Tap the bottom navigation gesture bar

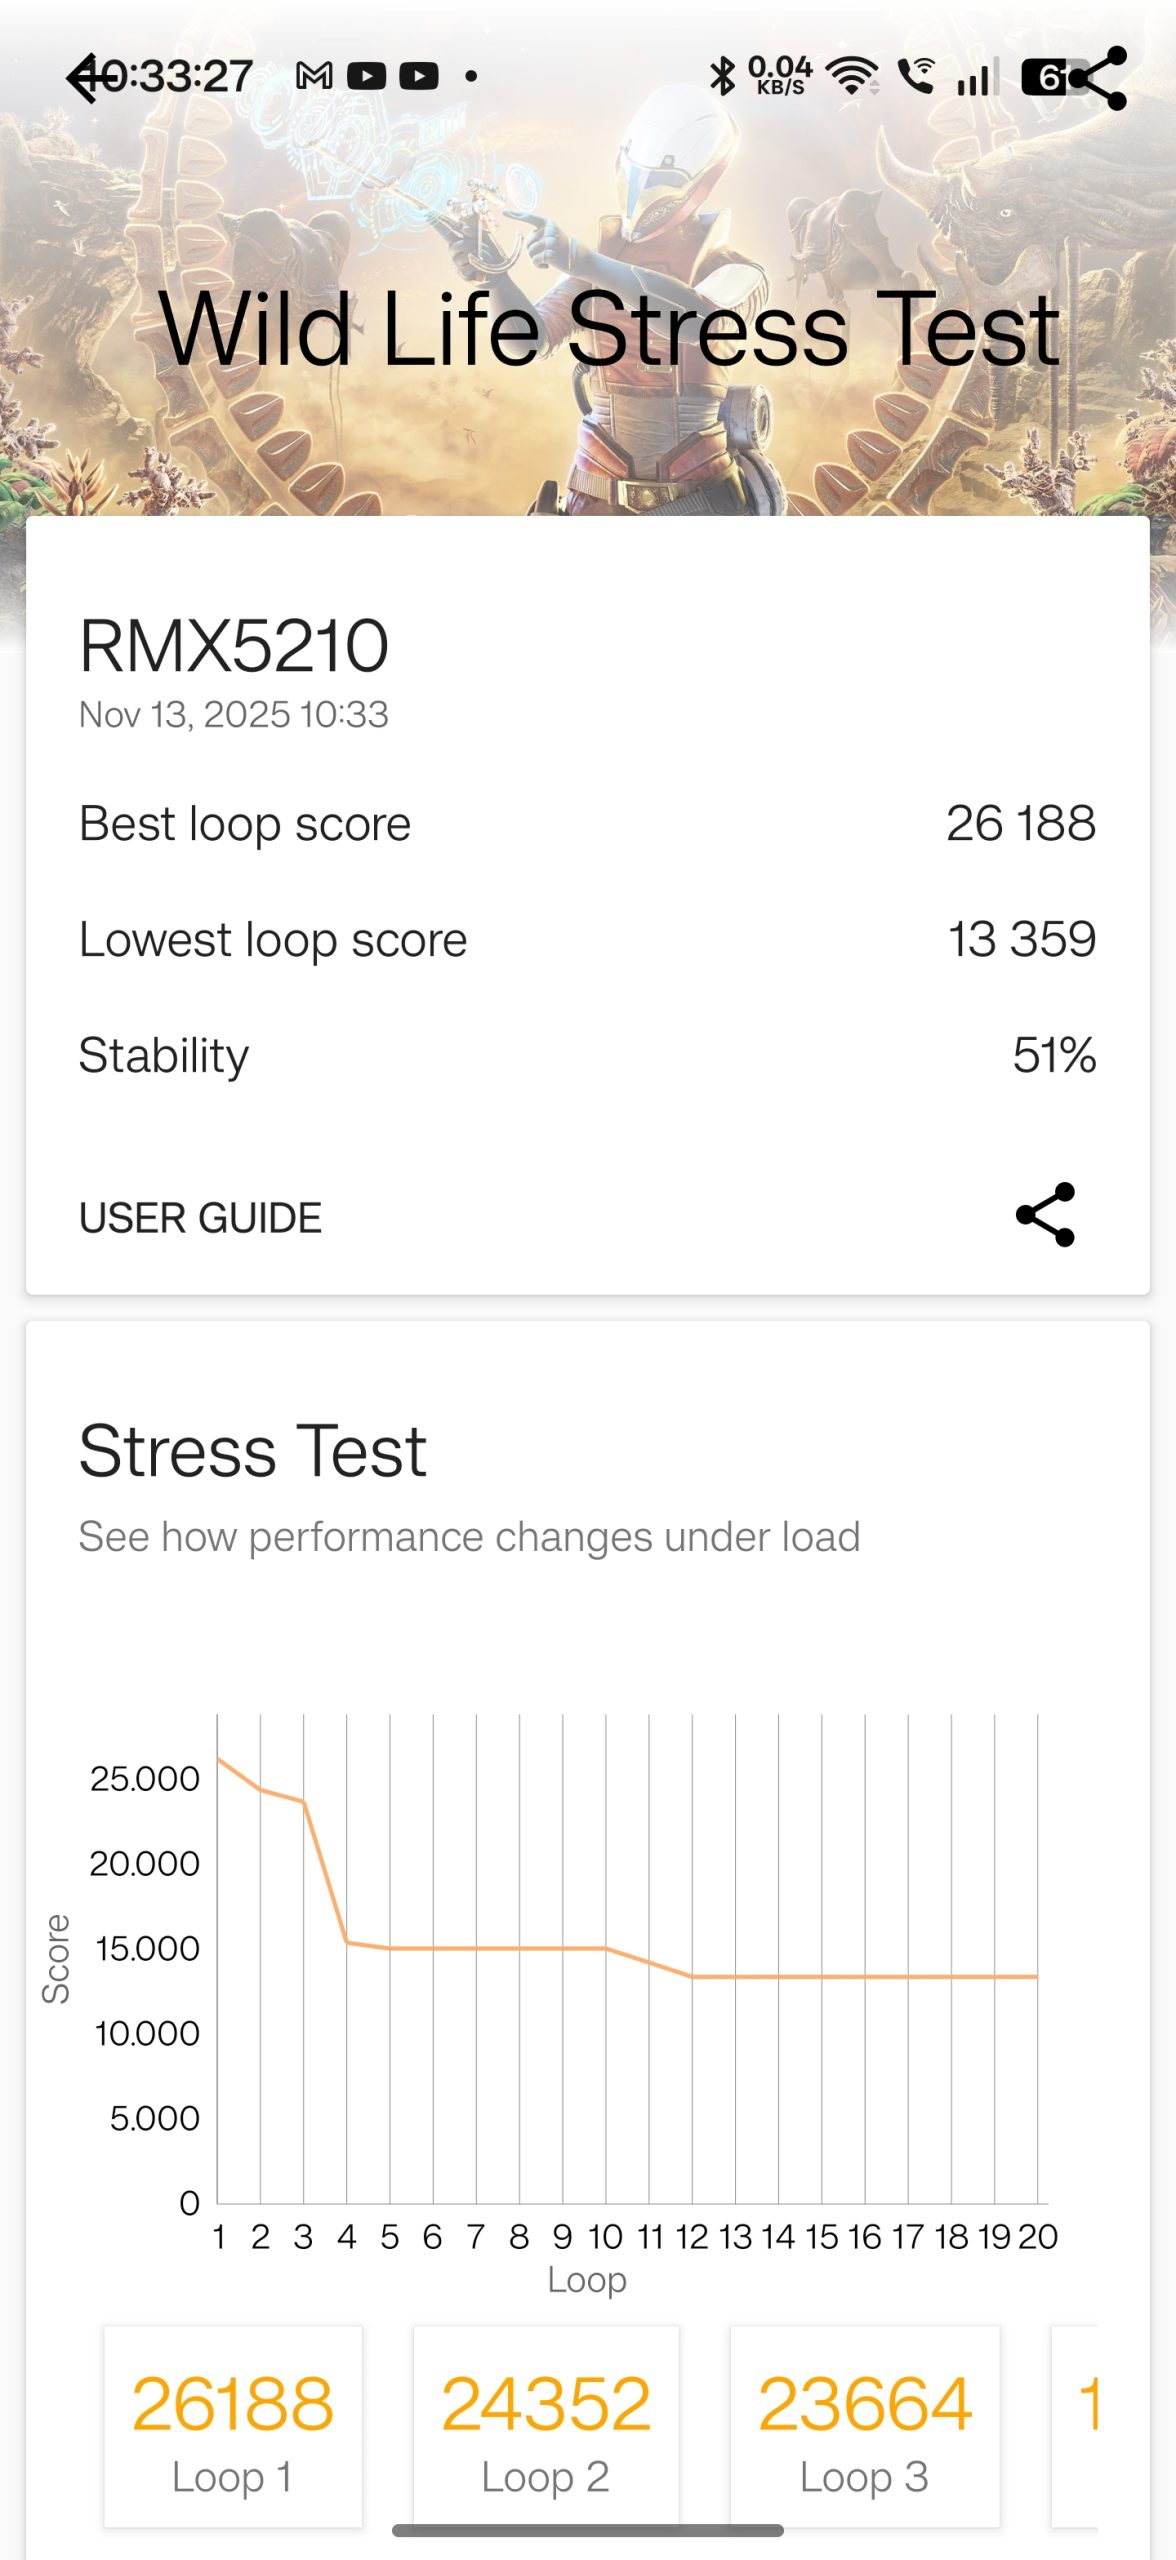point(588,2530)
